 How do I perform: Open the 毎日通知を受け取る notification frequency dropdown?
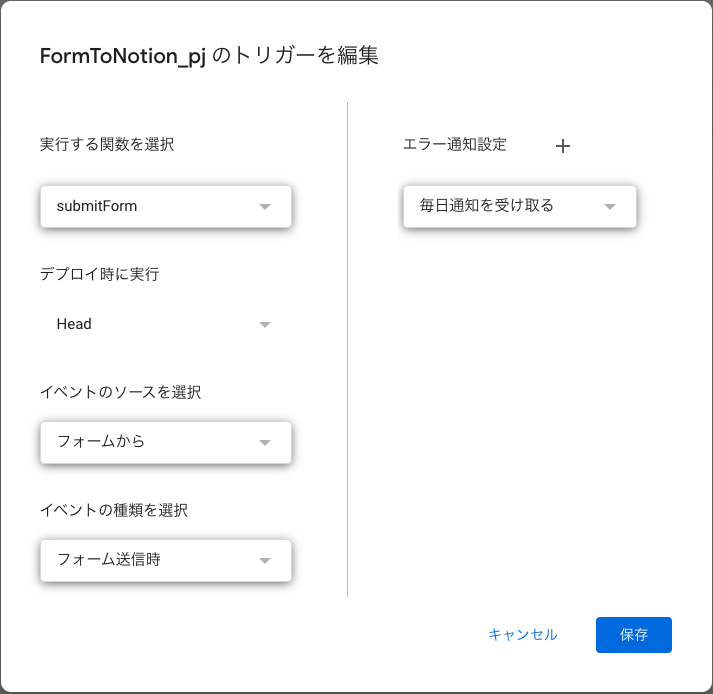click(x=520, y=206)
